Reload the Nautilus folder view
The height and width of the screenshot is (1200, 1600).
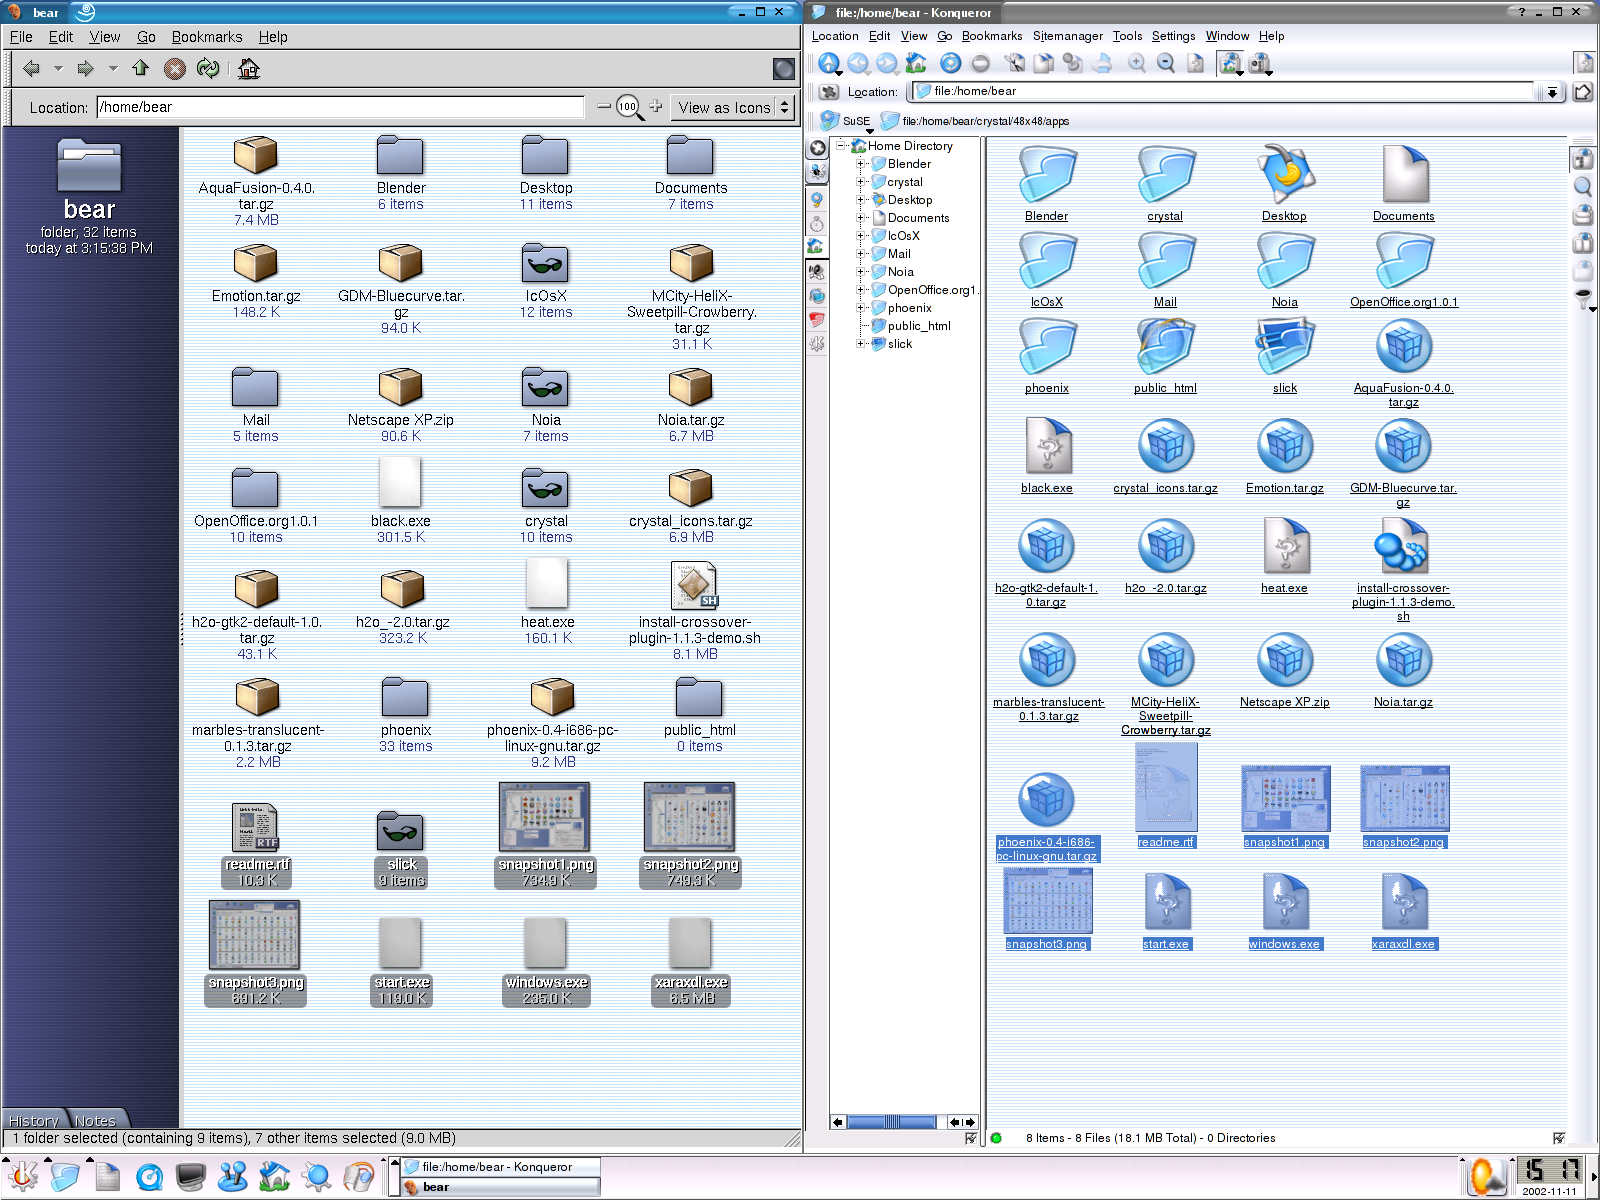pyautogui.click(x=208, y=68)
